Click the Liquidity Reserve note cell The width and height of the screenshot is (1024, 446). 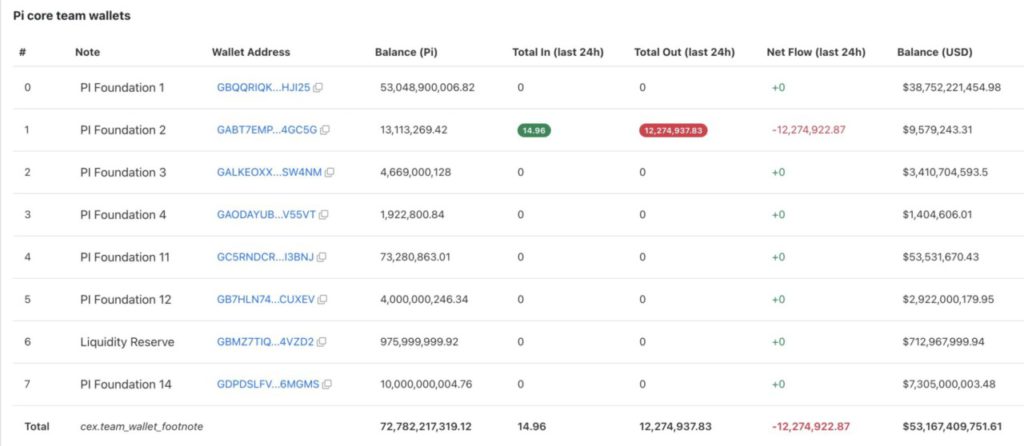[127, 342]
